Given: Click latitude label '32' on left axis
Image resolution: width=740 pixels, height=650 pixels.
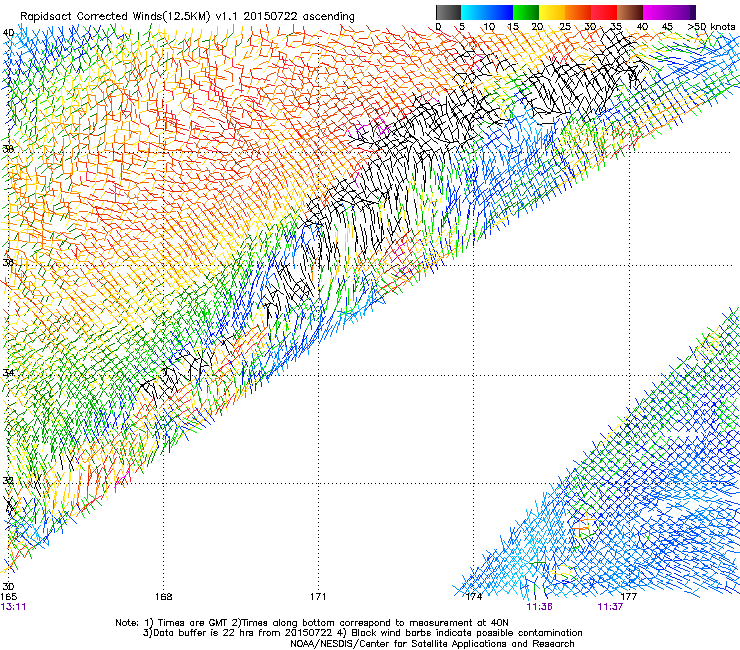Looking at the screenshot, I should point(8,481).
